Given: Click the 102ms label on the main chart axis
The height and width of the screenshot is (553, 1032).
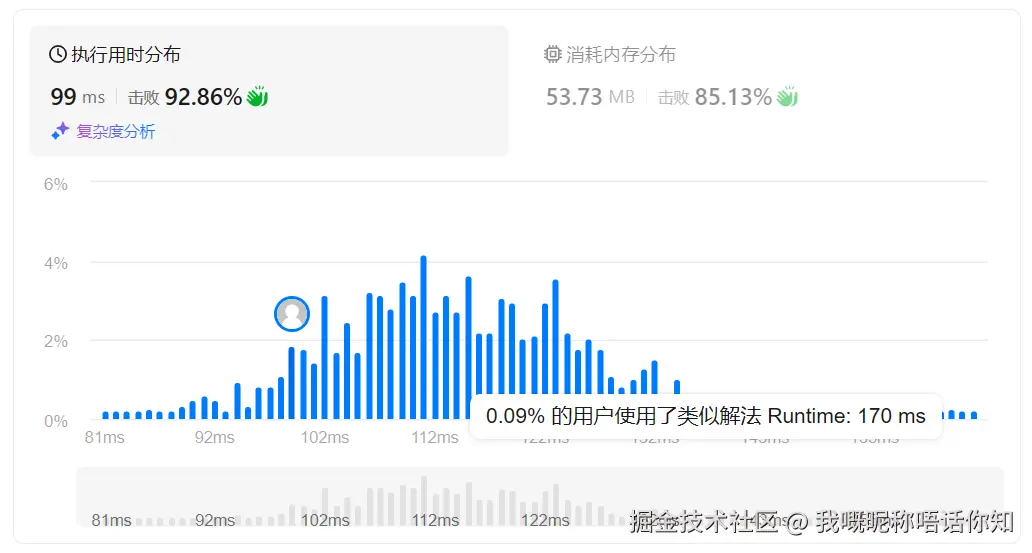Looking at the screenshot, I should pos(325,437).
